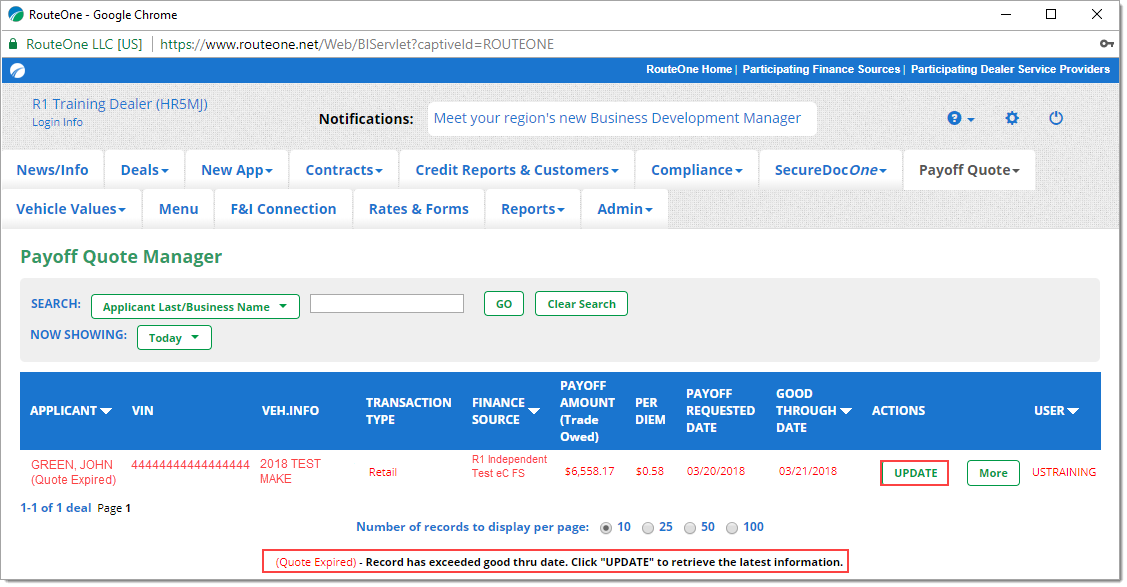Viewport: 1127px width, 587px height.
Task: Expand the SecureDocOne menu
Action: (830, 170)
